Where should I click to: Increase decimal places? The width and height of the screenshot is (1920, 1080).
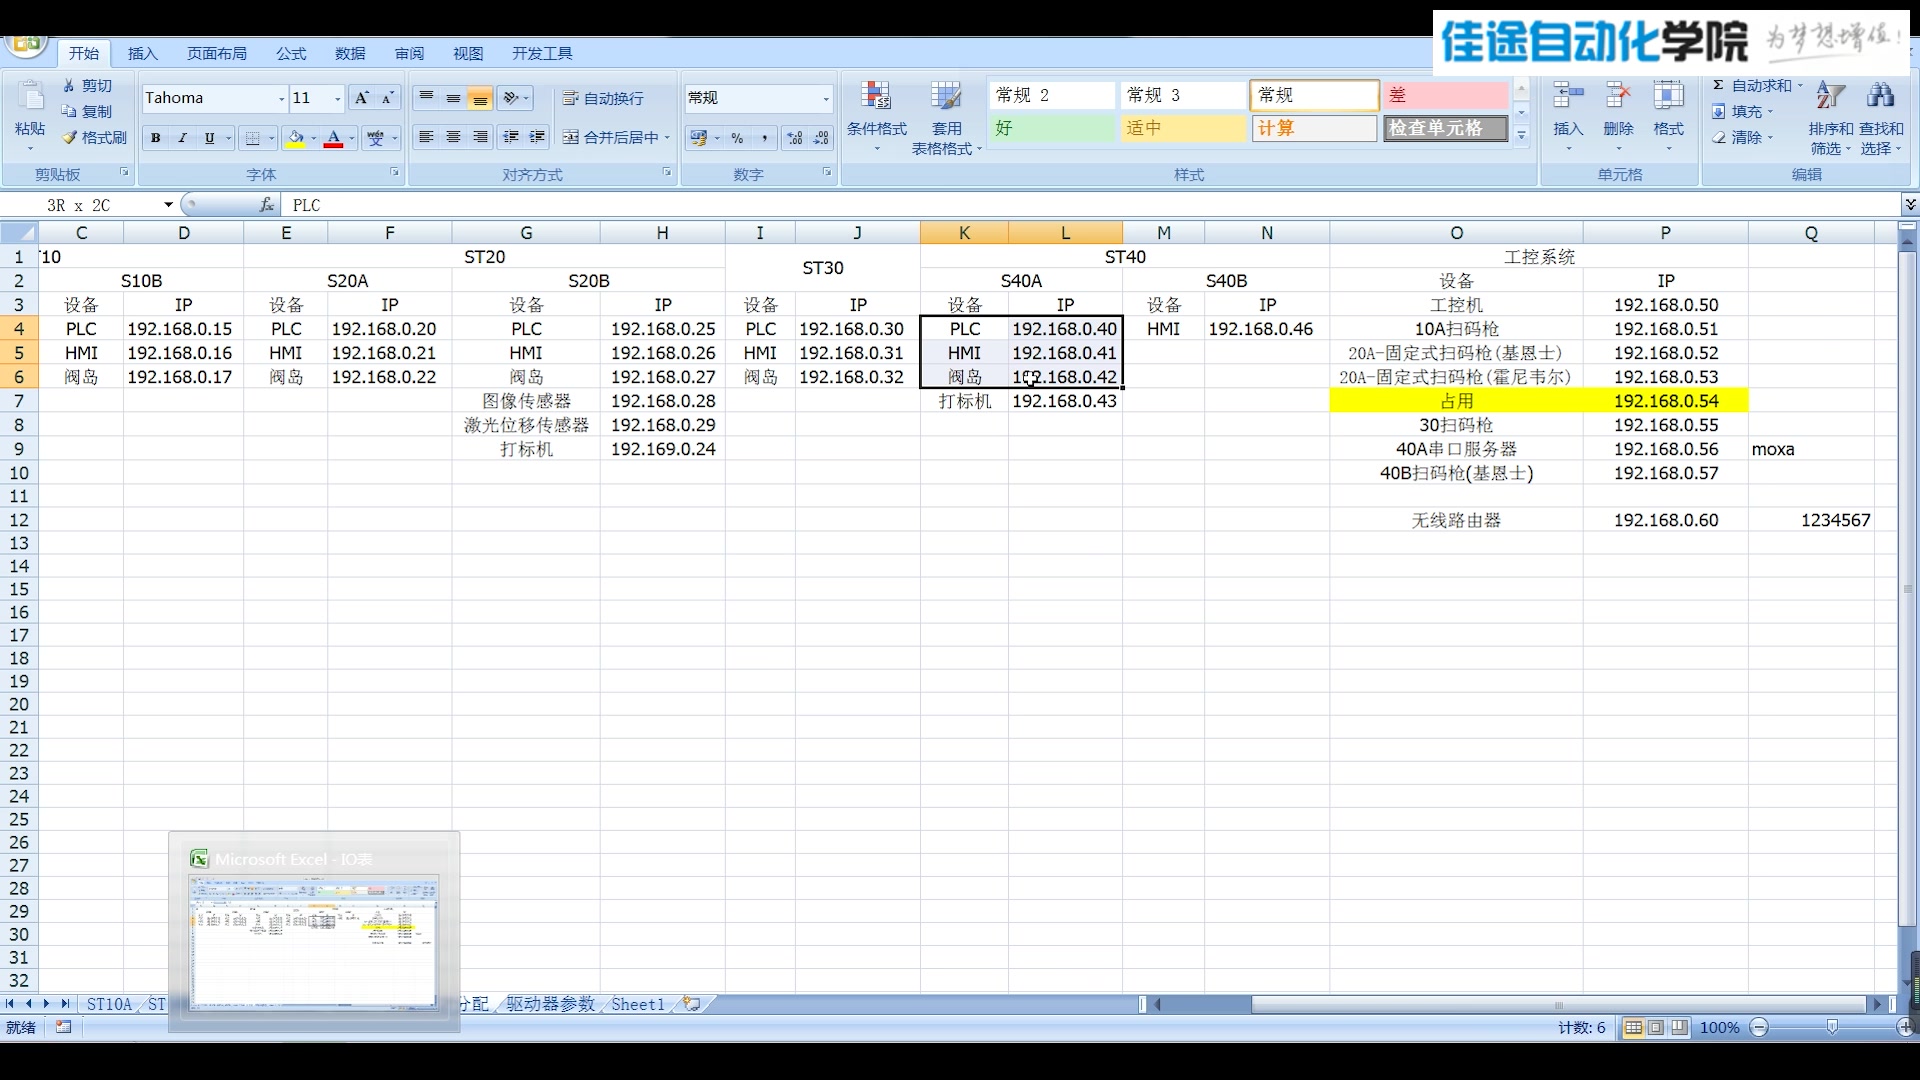[x=795, y=138]
